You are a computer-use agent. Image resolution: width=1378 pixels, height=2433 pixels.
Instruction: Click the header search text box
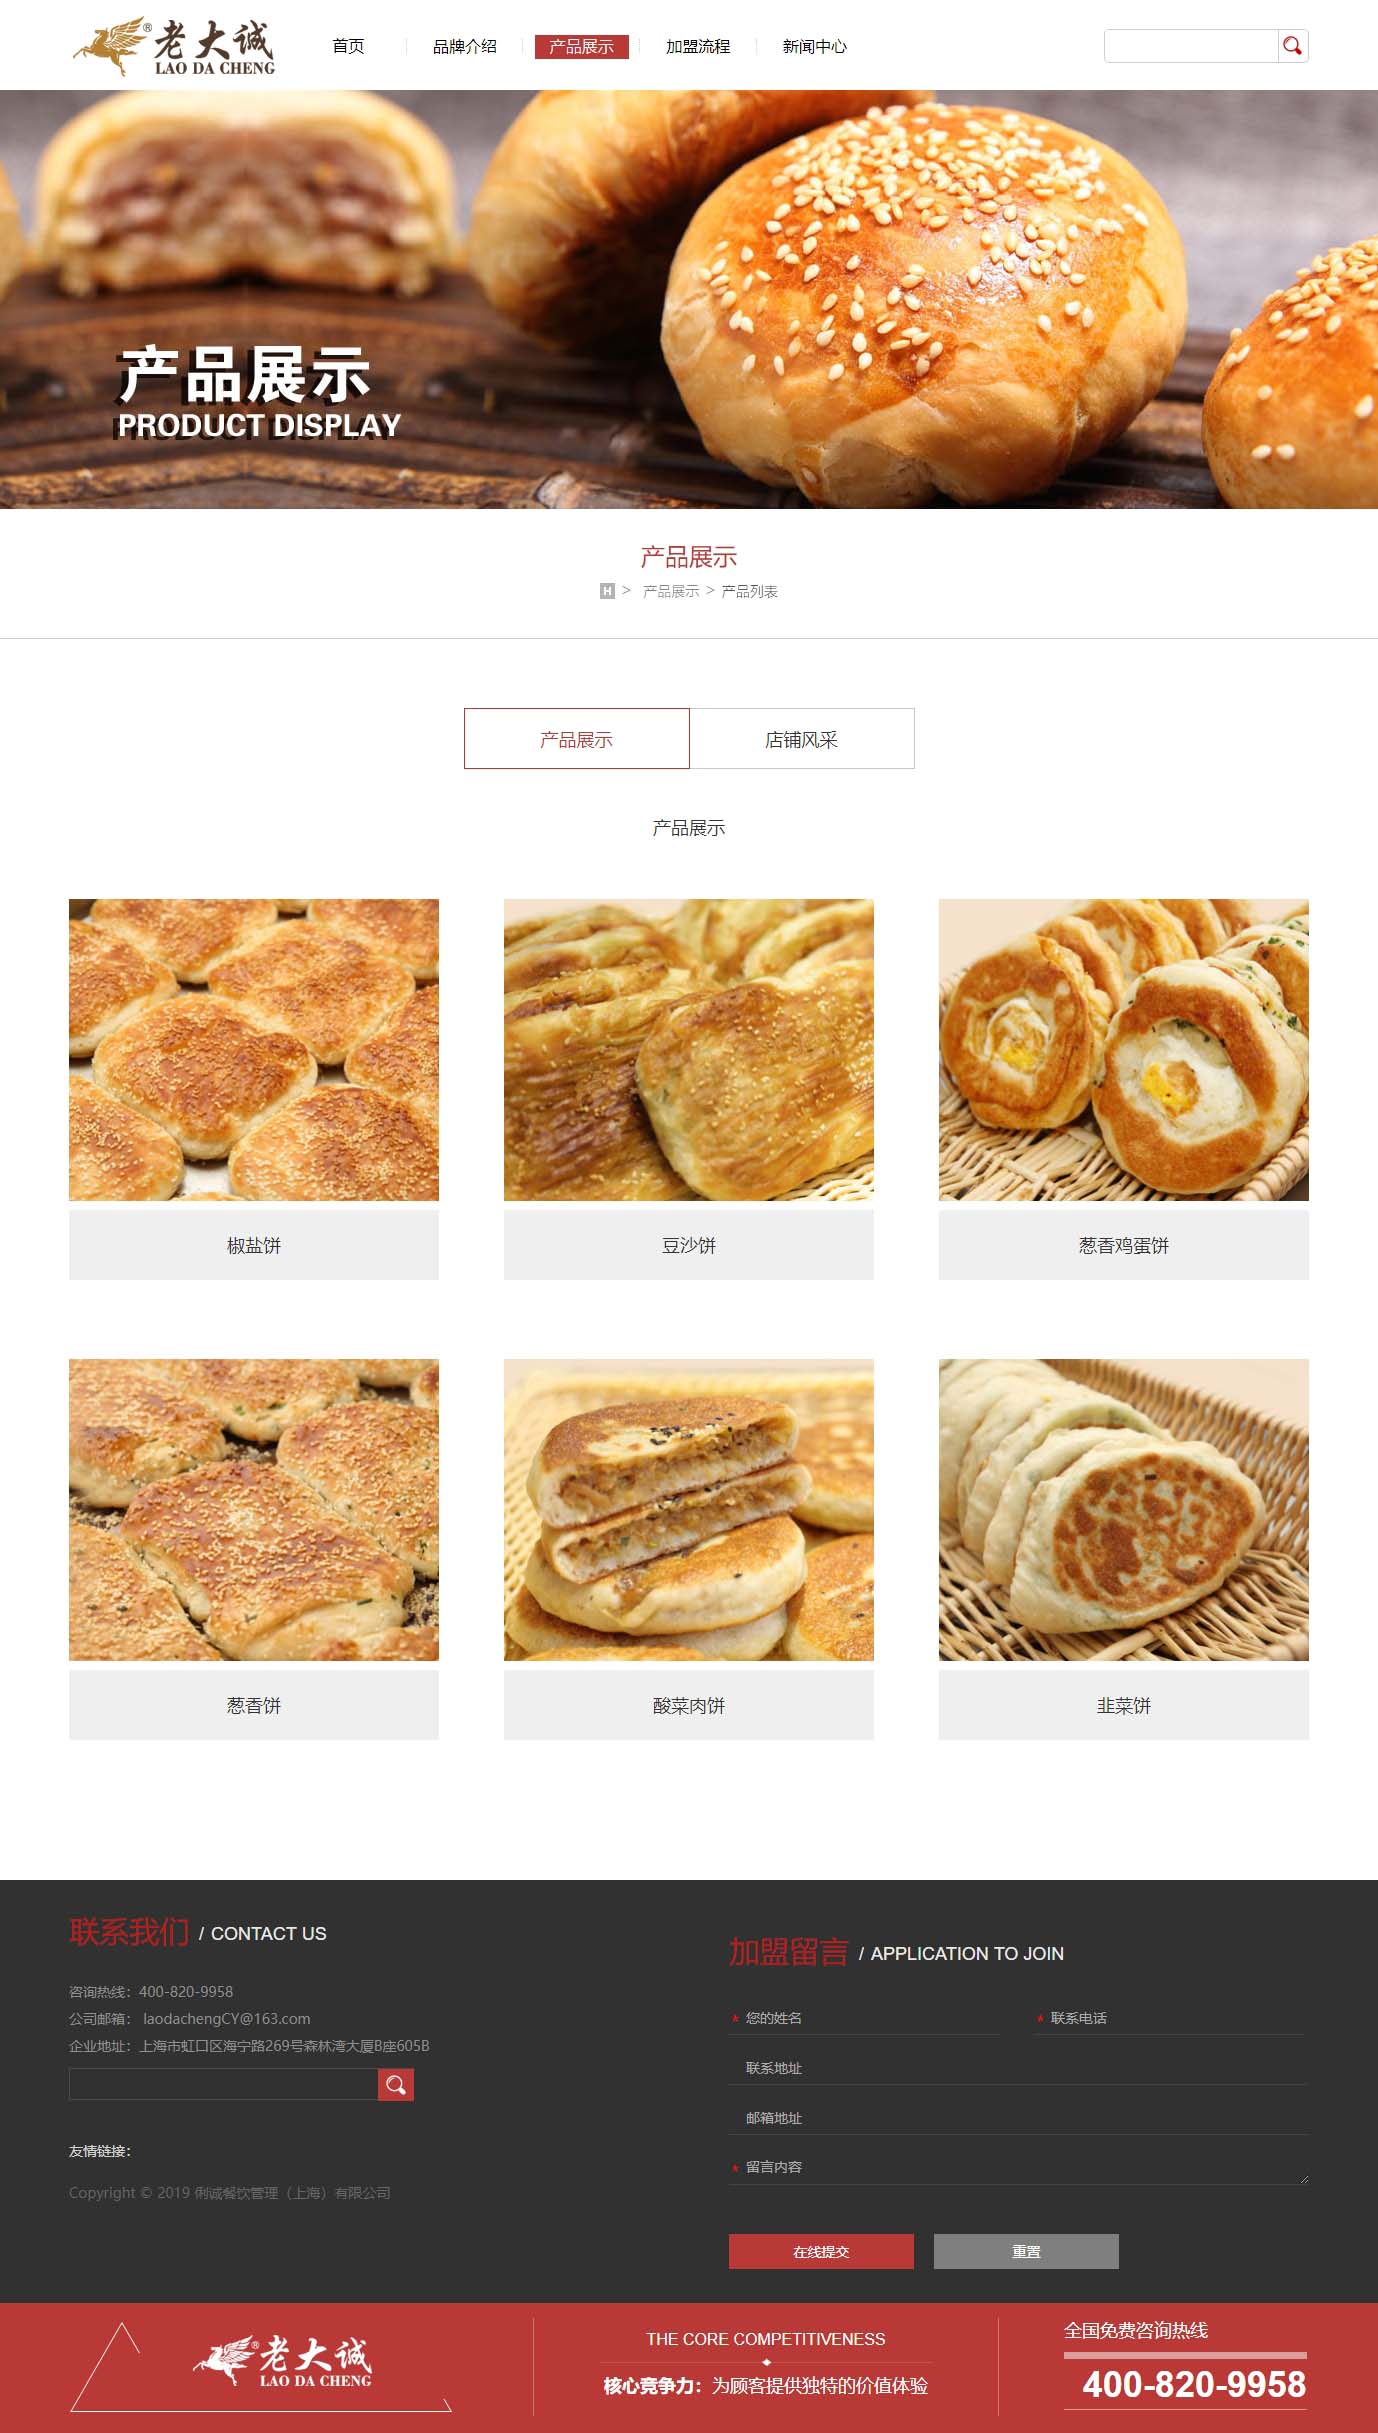[1191, 46]
